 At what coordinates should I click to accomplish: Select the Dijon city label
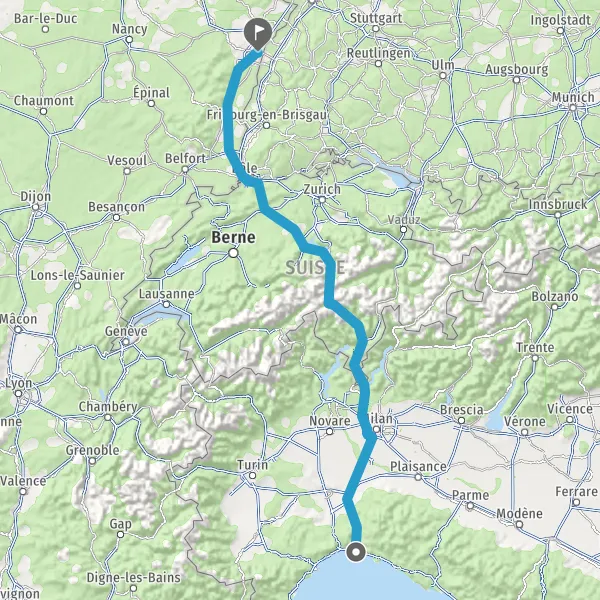36,197
